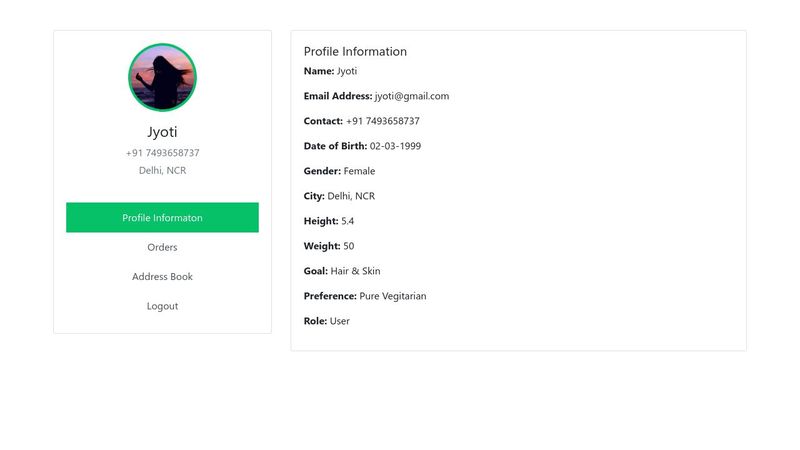Click the sidebar phone number +91 7493658737
Viewport: 800px width, 450px height.
[162, 153]
